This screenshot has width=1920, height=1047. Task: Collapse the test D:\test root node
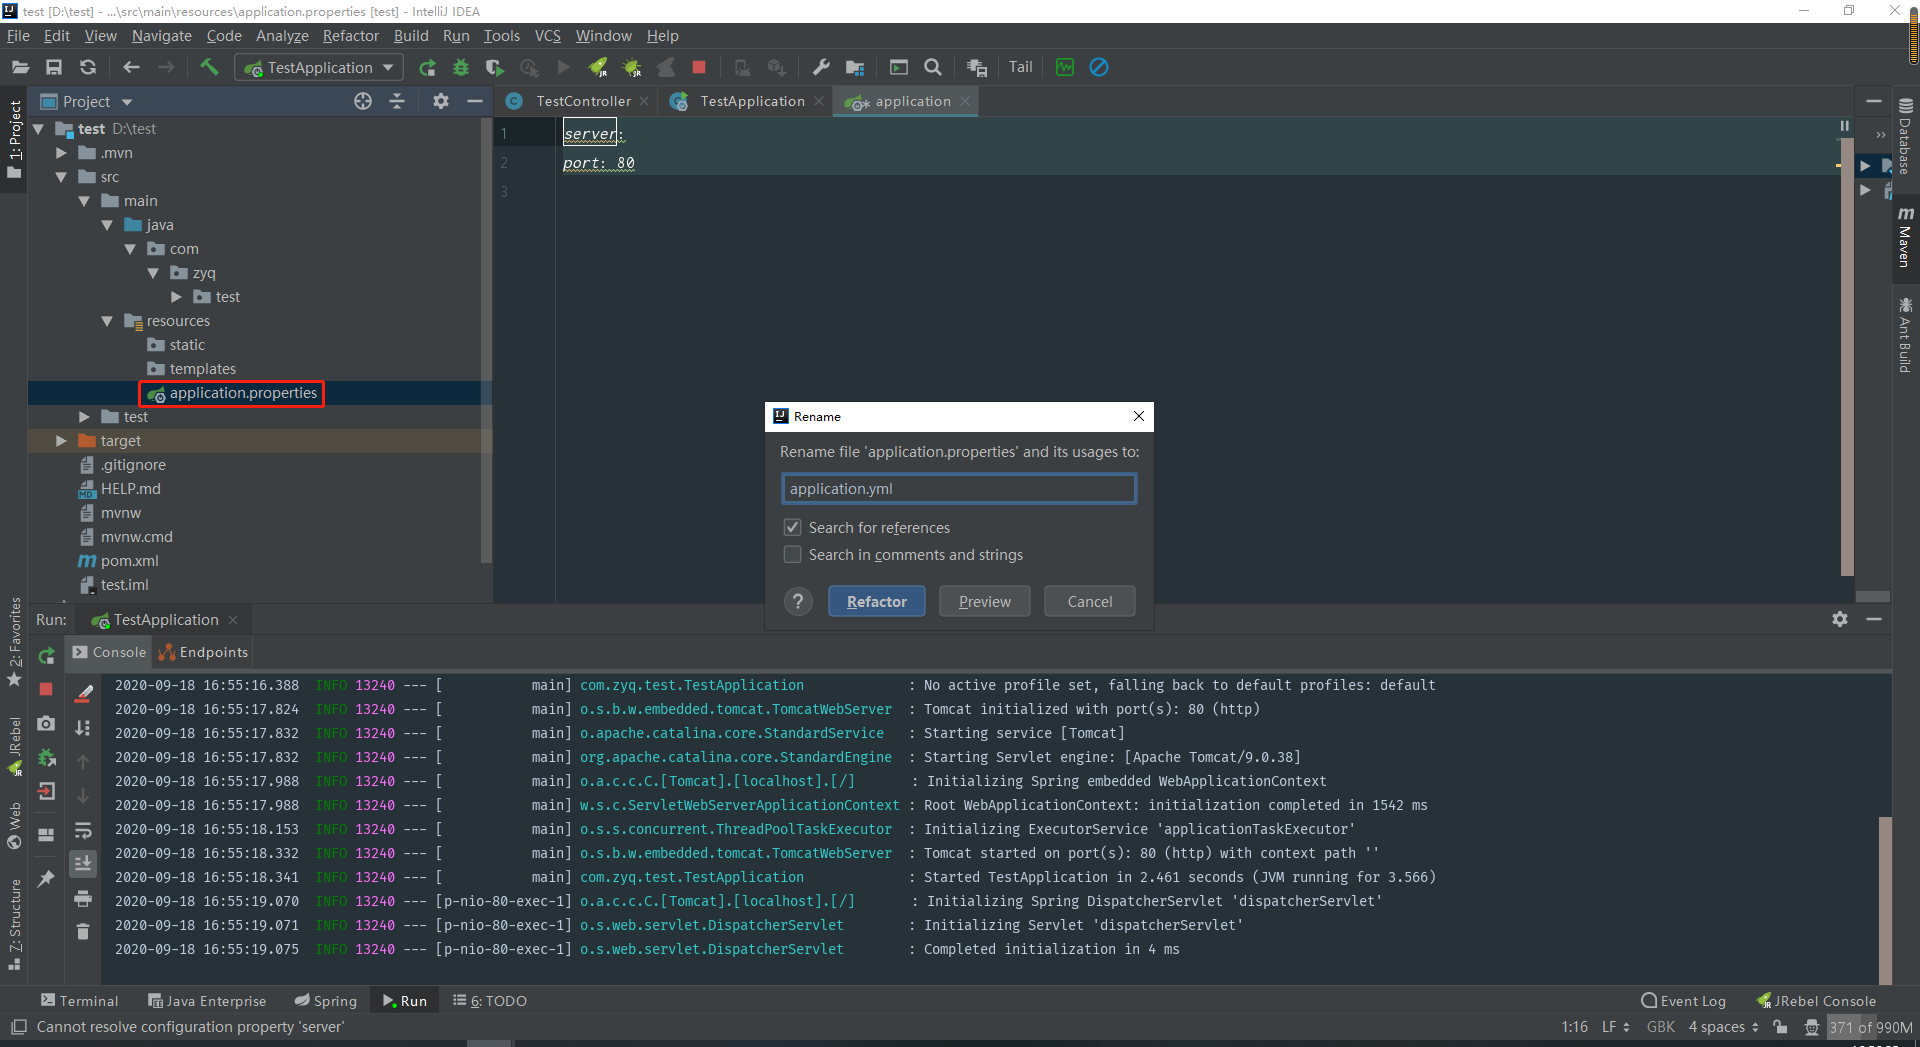click(38, 129)
